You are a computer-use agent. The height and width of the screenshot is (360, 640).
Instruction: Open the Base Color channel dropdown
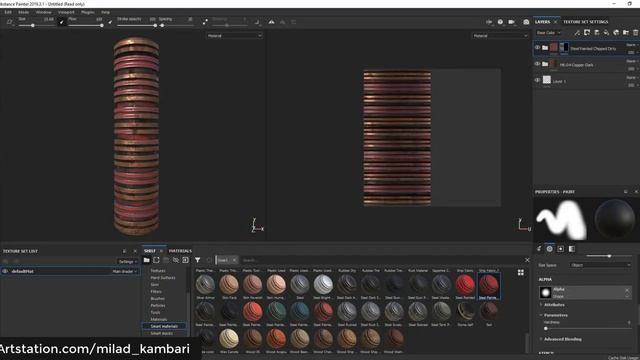[x=548, y=33]
